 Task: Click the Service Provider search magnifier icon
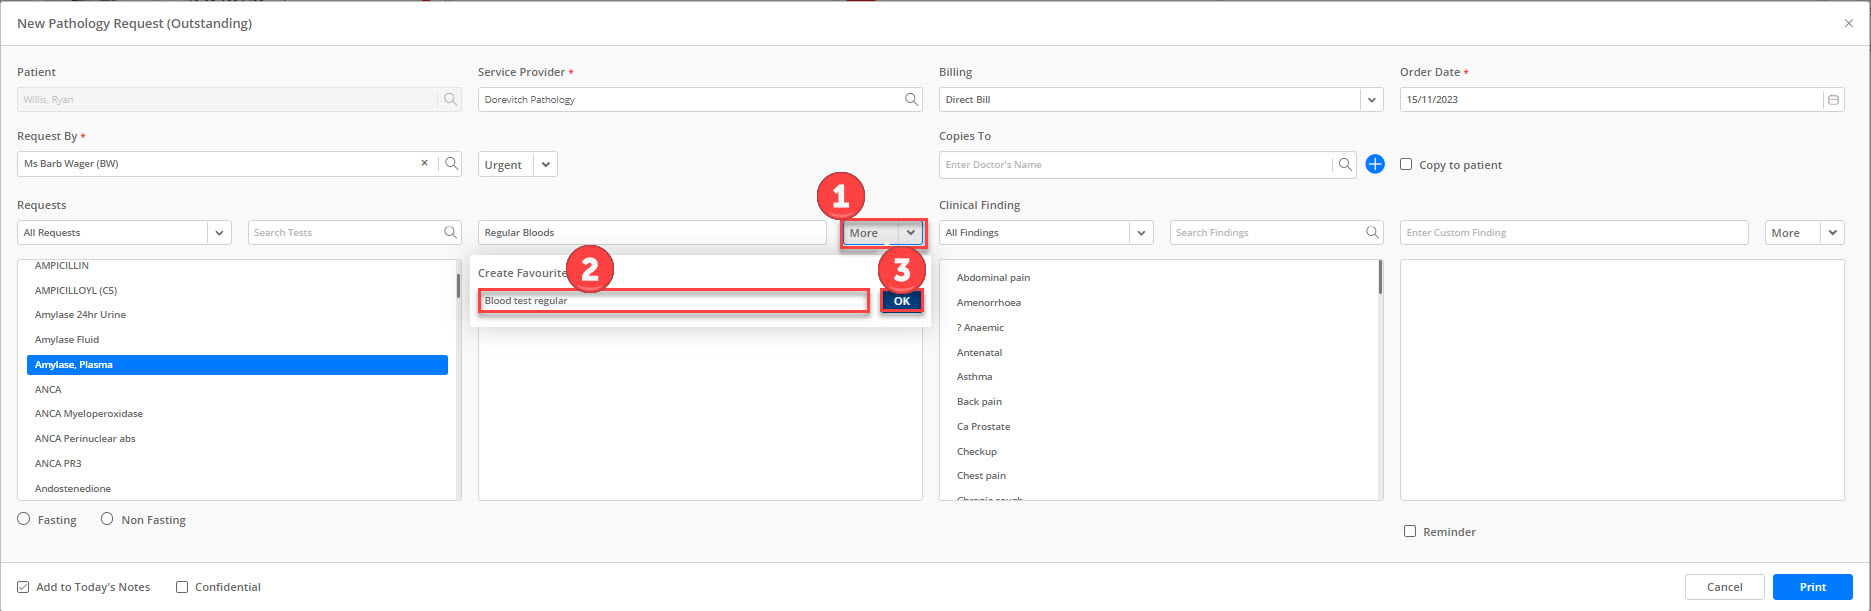911,99
